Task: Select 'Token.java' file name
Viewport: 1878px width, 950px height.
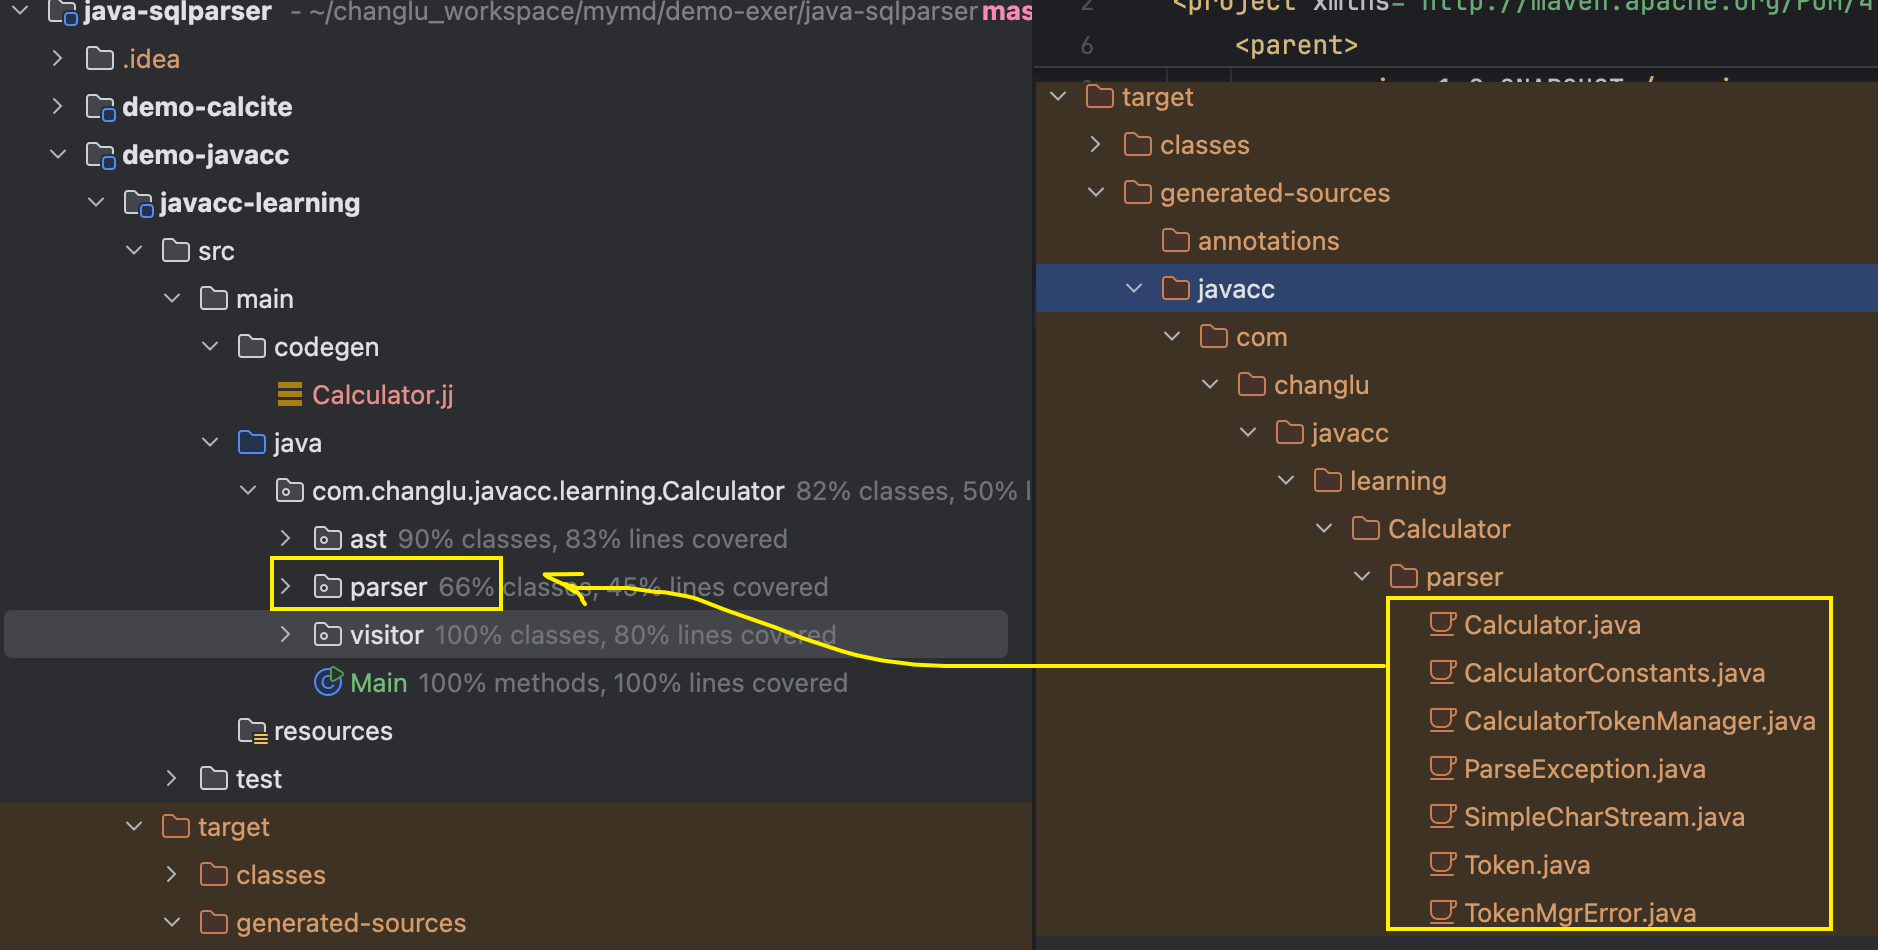Action: [1527, 865]
